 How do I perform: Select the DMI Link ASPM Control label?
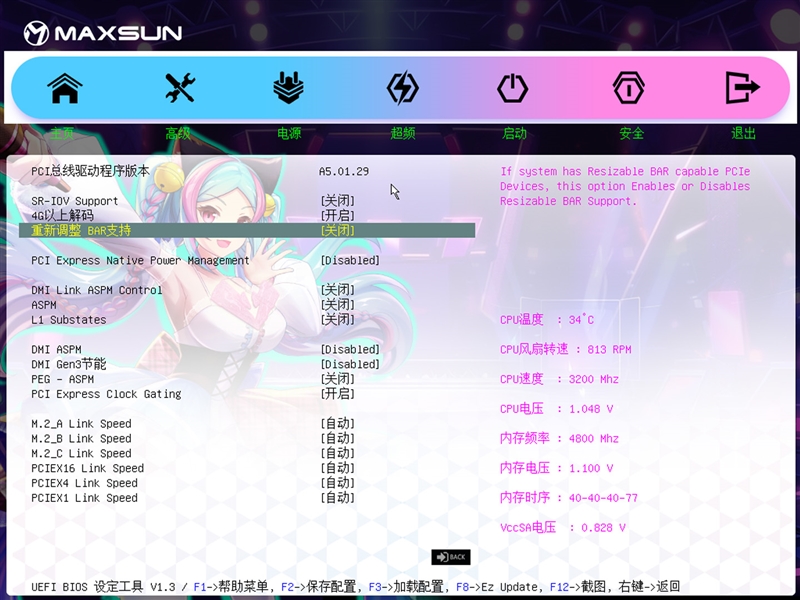click(96, 290)
